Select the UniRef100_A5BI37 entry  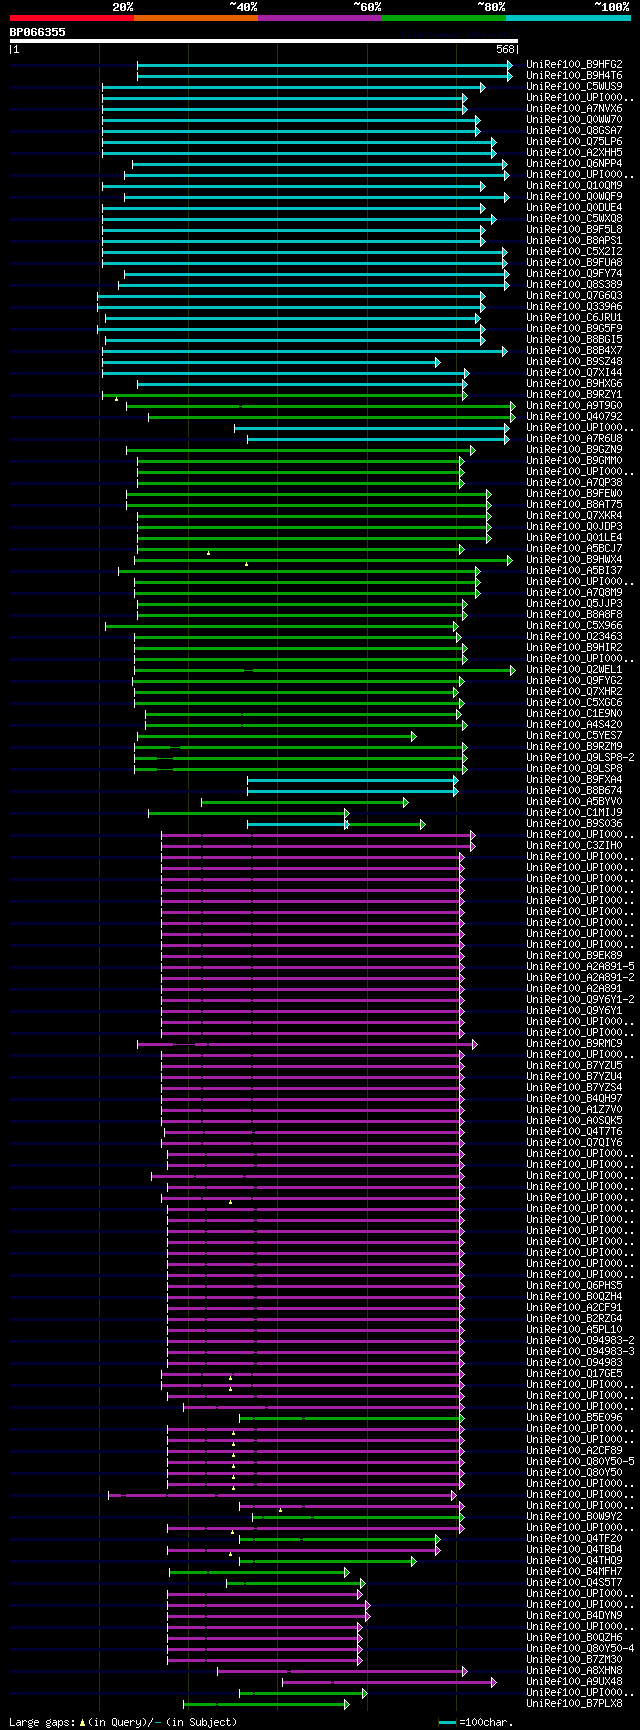(574, 570)
